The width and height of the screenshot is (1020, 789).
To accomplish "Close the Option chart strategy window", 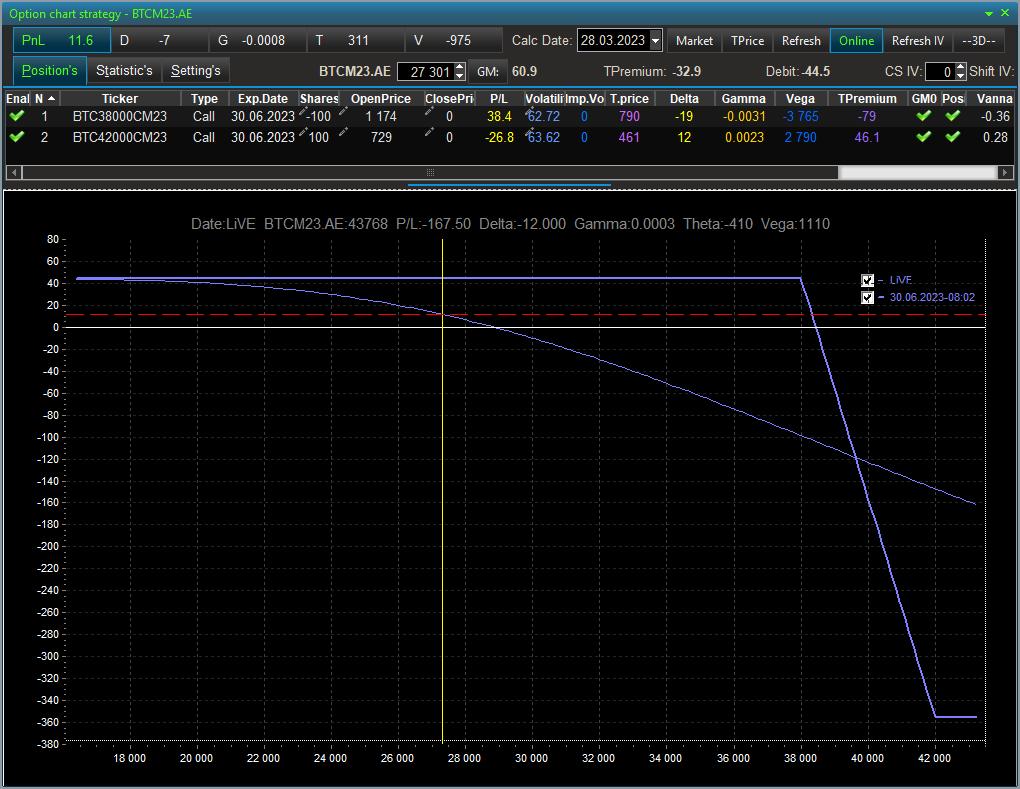I will coord(1005,13).
